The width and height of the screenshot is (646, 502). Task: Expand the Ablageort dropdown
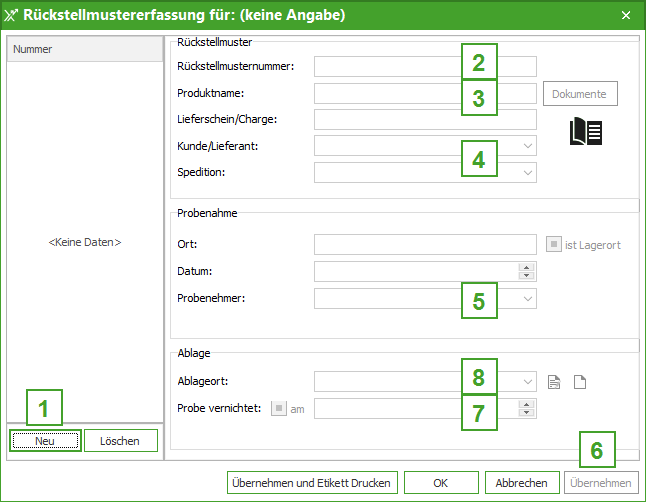point(528,381)
